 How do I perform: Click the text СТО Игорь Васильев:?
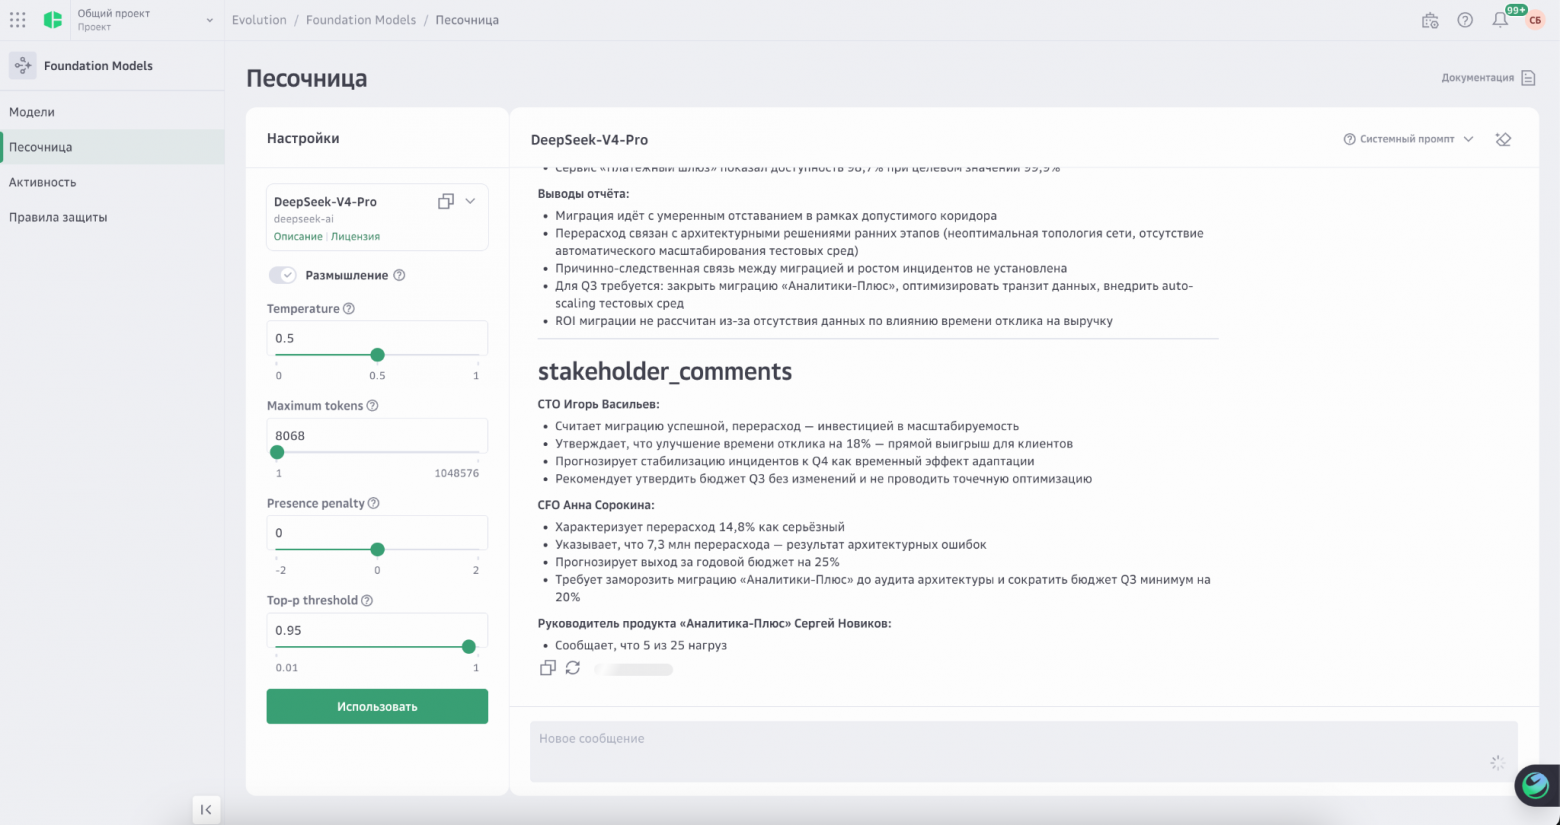(x=599, y=404)
